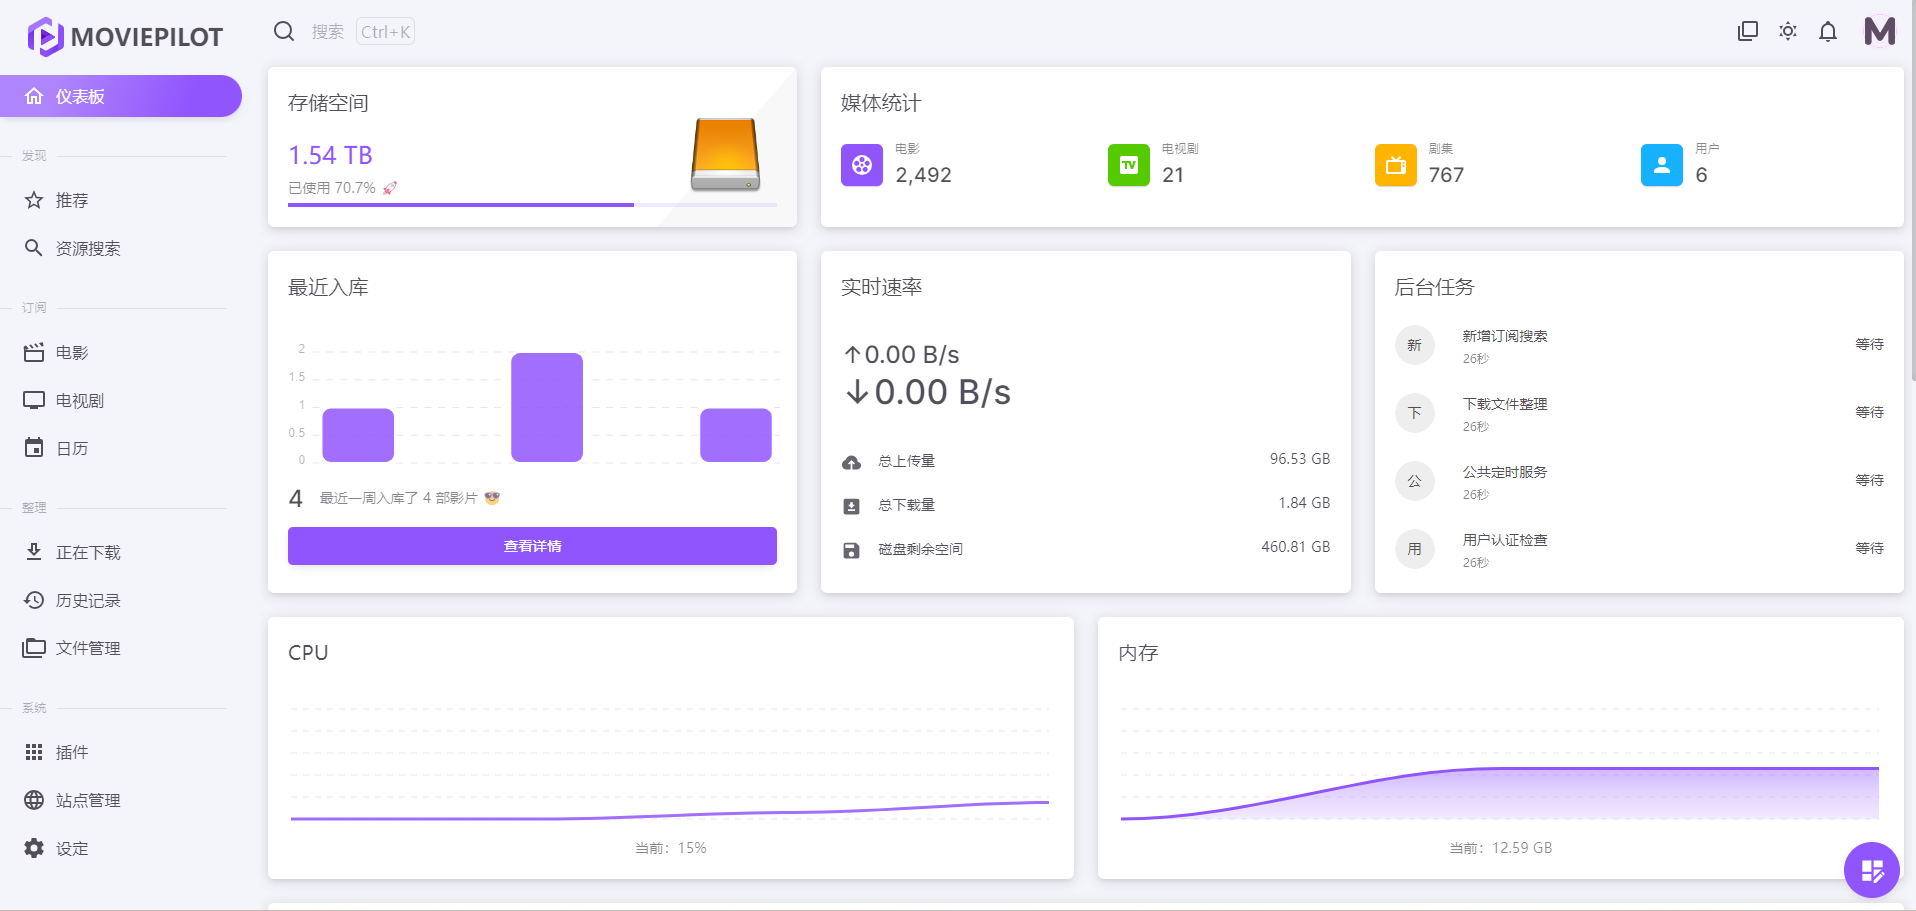
Task: Open 资源搜索 in the sidebar
Action: tap(120, 248)
